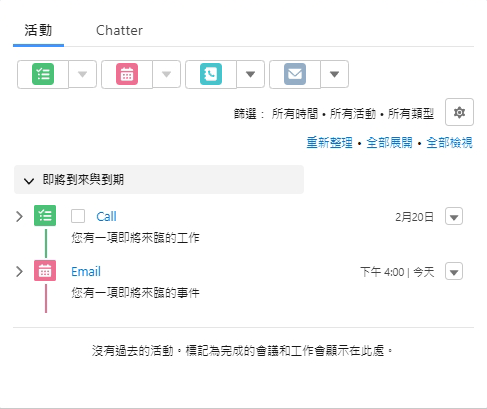This screenshot has width=487, height=409.
Task: Open the timeline settings gear icon
Action: [x=459, y=112]
